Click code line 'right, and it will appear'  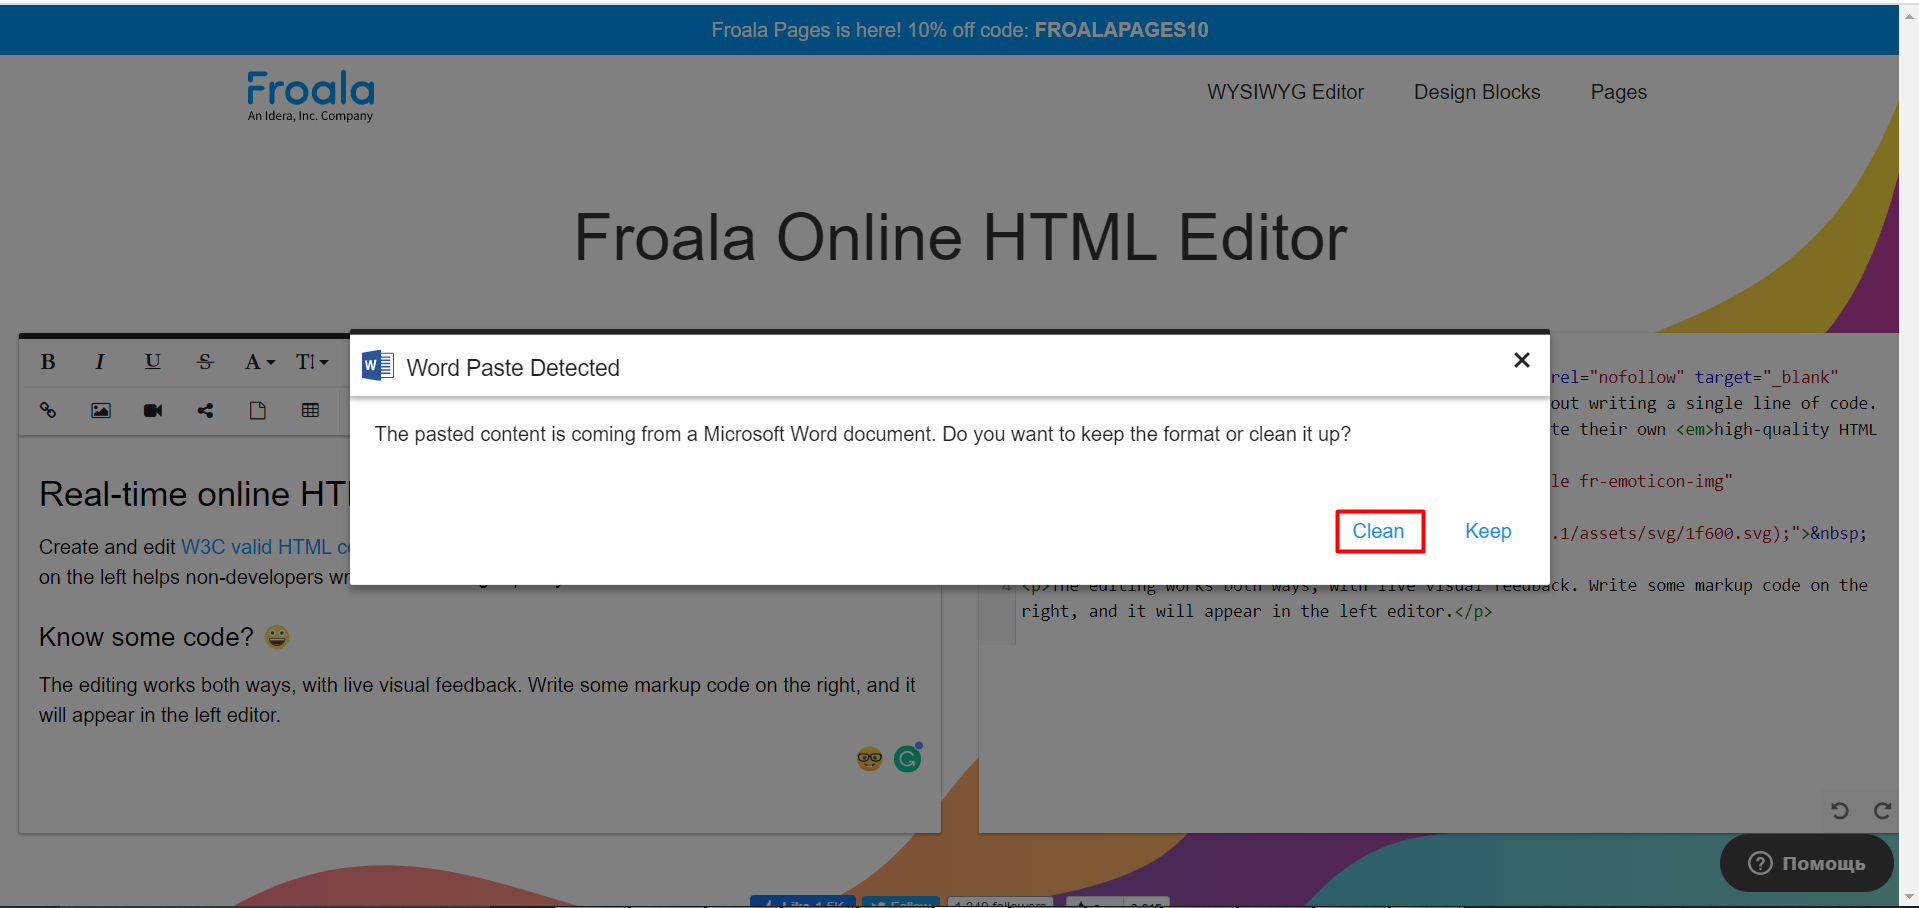pyautogui.click(x=1256, y=611)
